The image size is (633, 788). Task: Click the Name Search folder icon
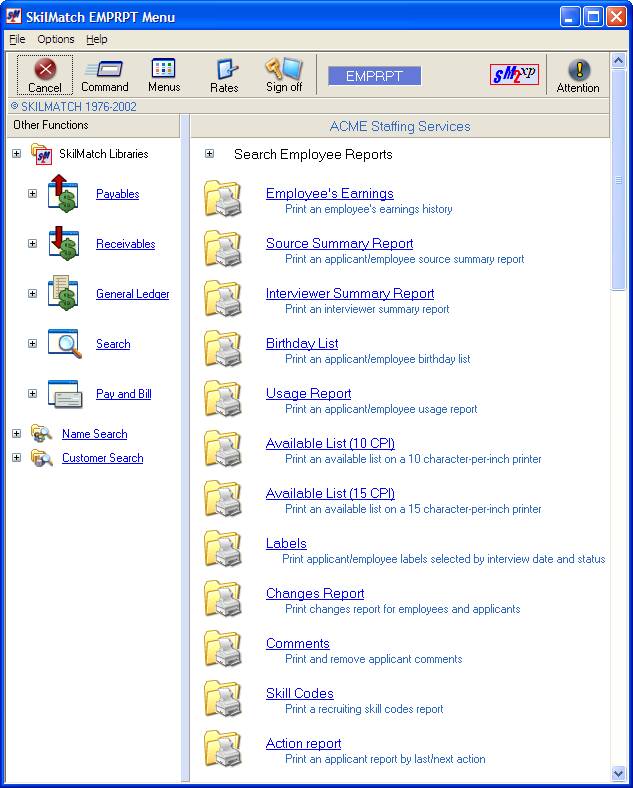(41, 433)
